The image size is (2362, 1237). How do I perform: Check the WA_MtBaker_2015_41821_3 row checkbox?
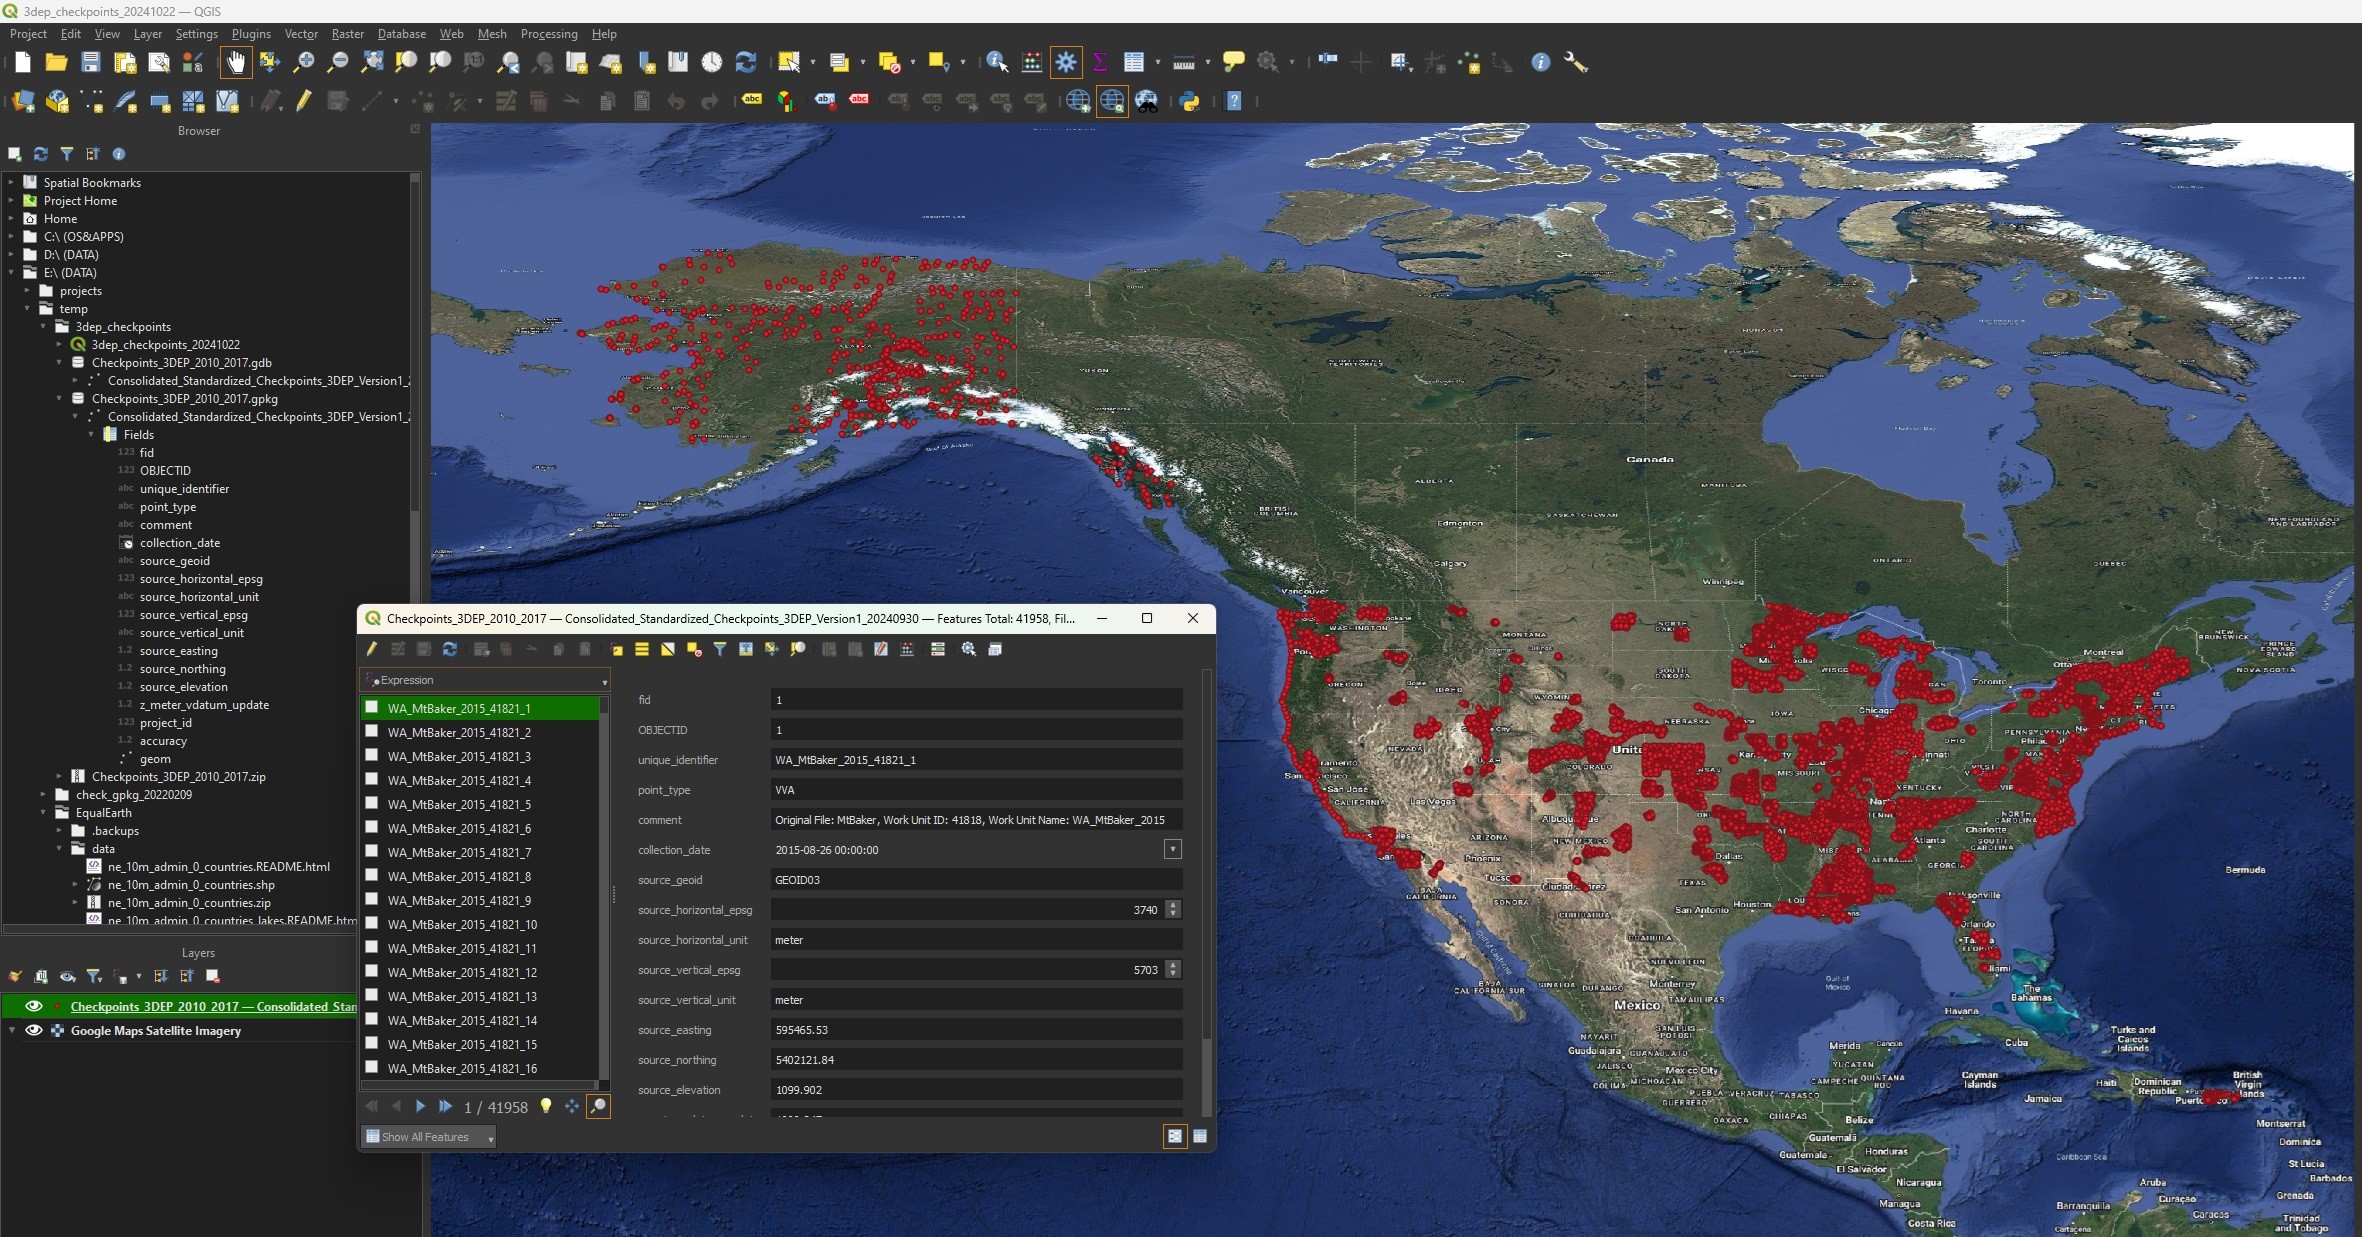tap(372, 755)
